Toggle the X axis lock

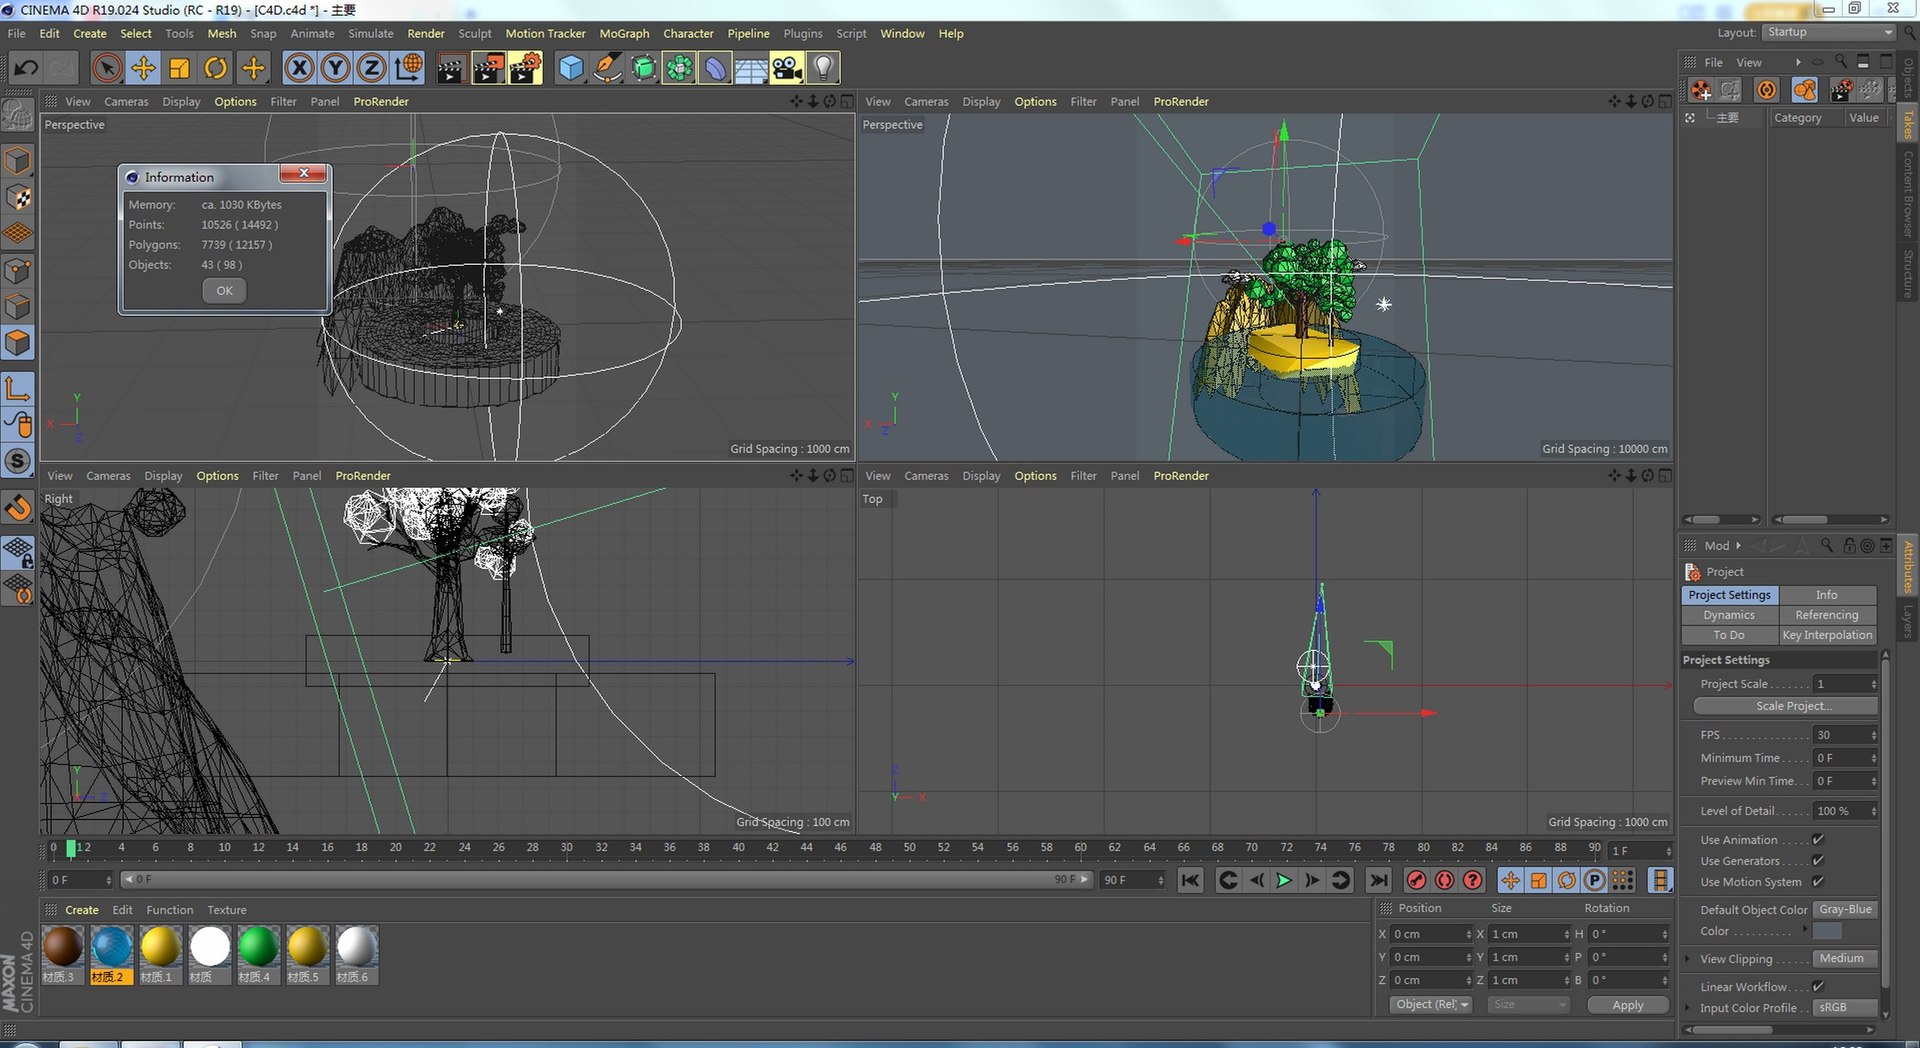coord(299,68)
